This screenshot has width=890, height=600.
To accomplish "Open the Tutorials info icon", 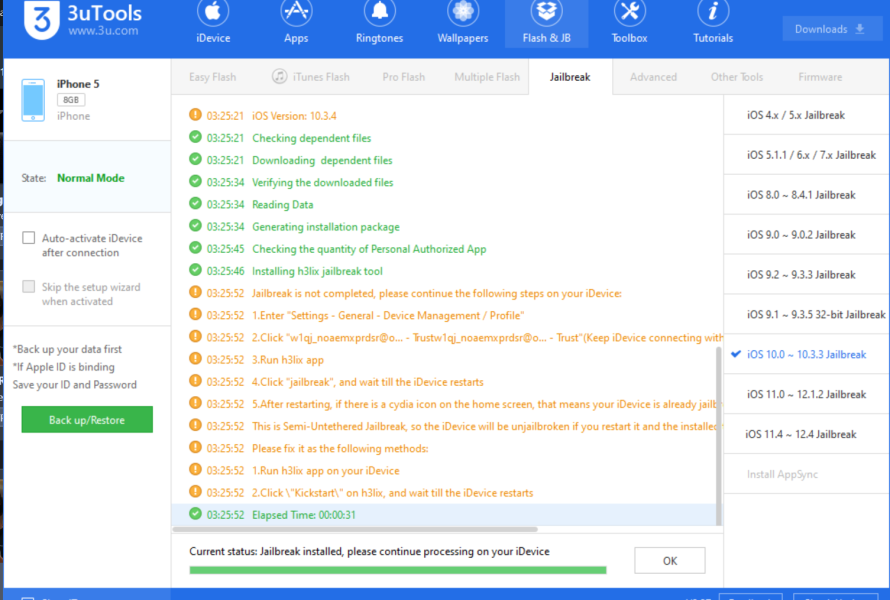I will tap(713, 13).
